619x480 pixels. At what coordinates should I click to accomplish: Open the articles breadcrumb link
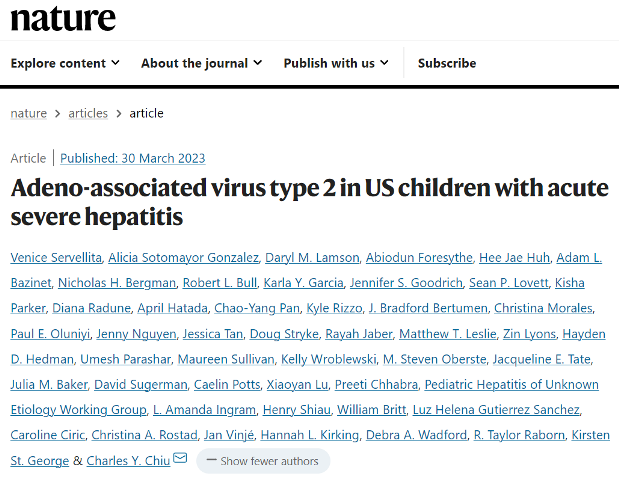pos(88,113)
